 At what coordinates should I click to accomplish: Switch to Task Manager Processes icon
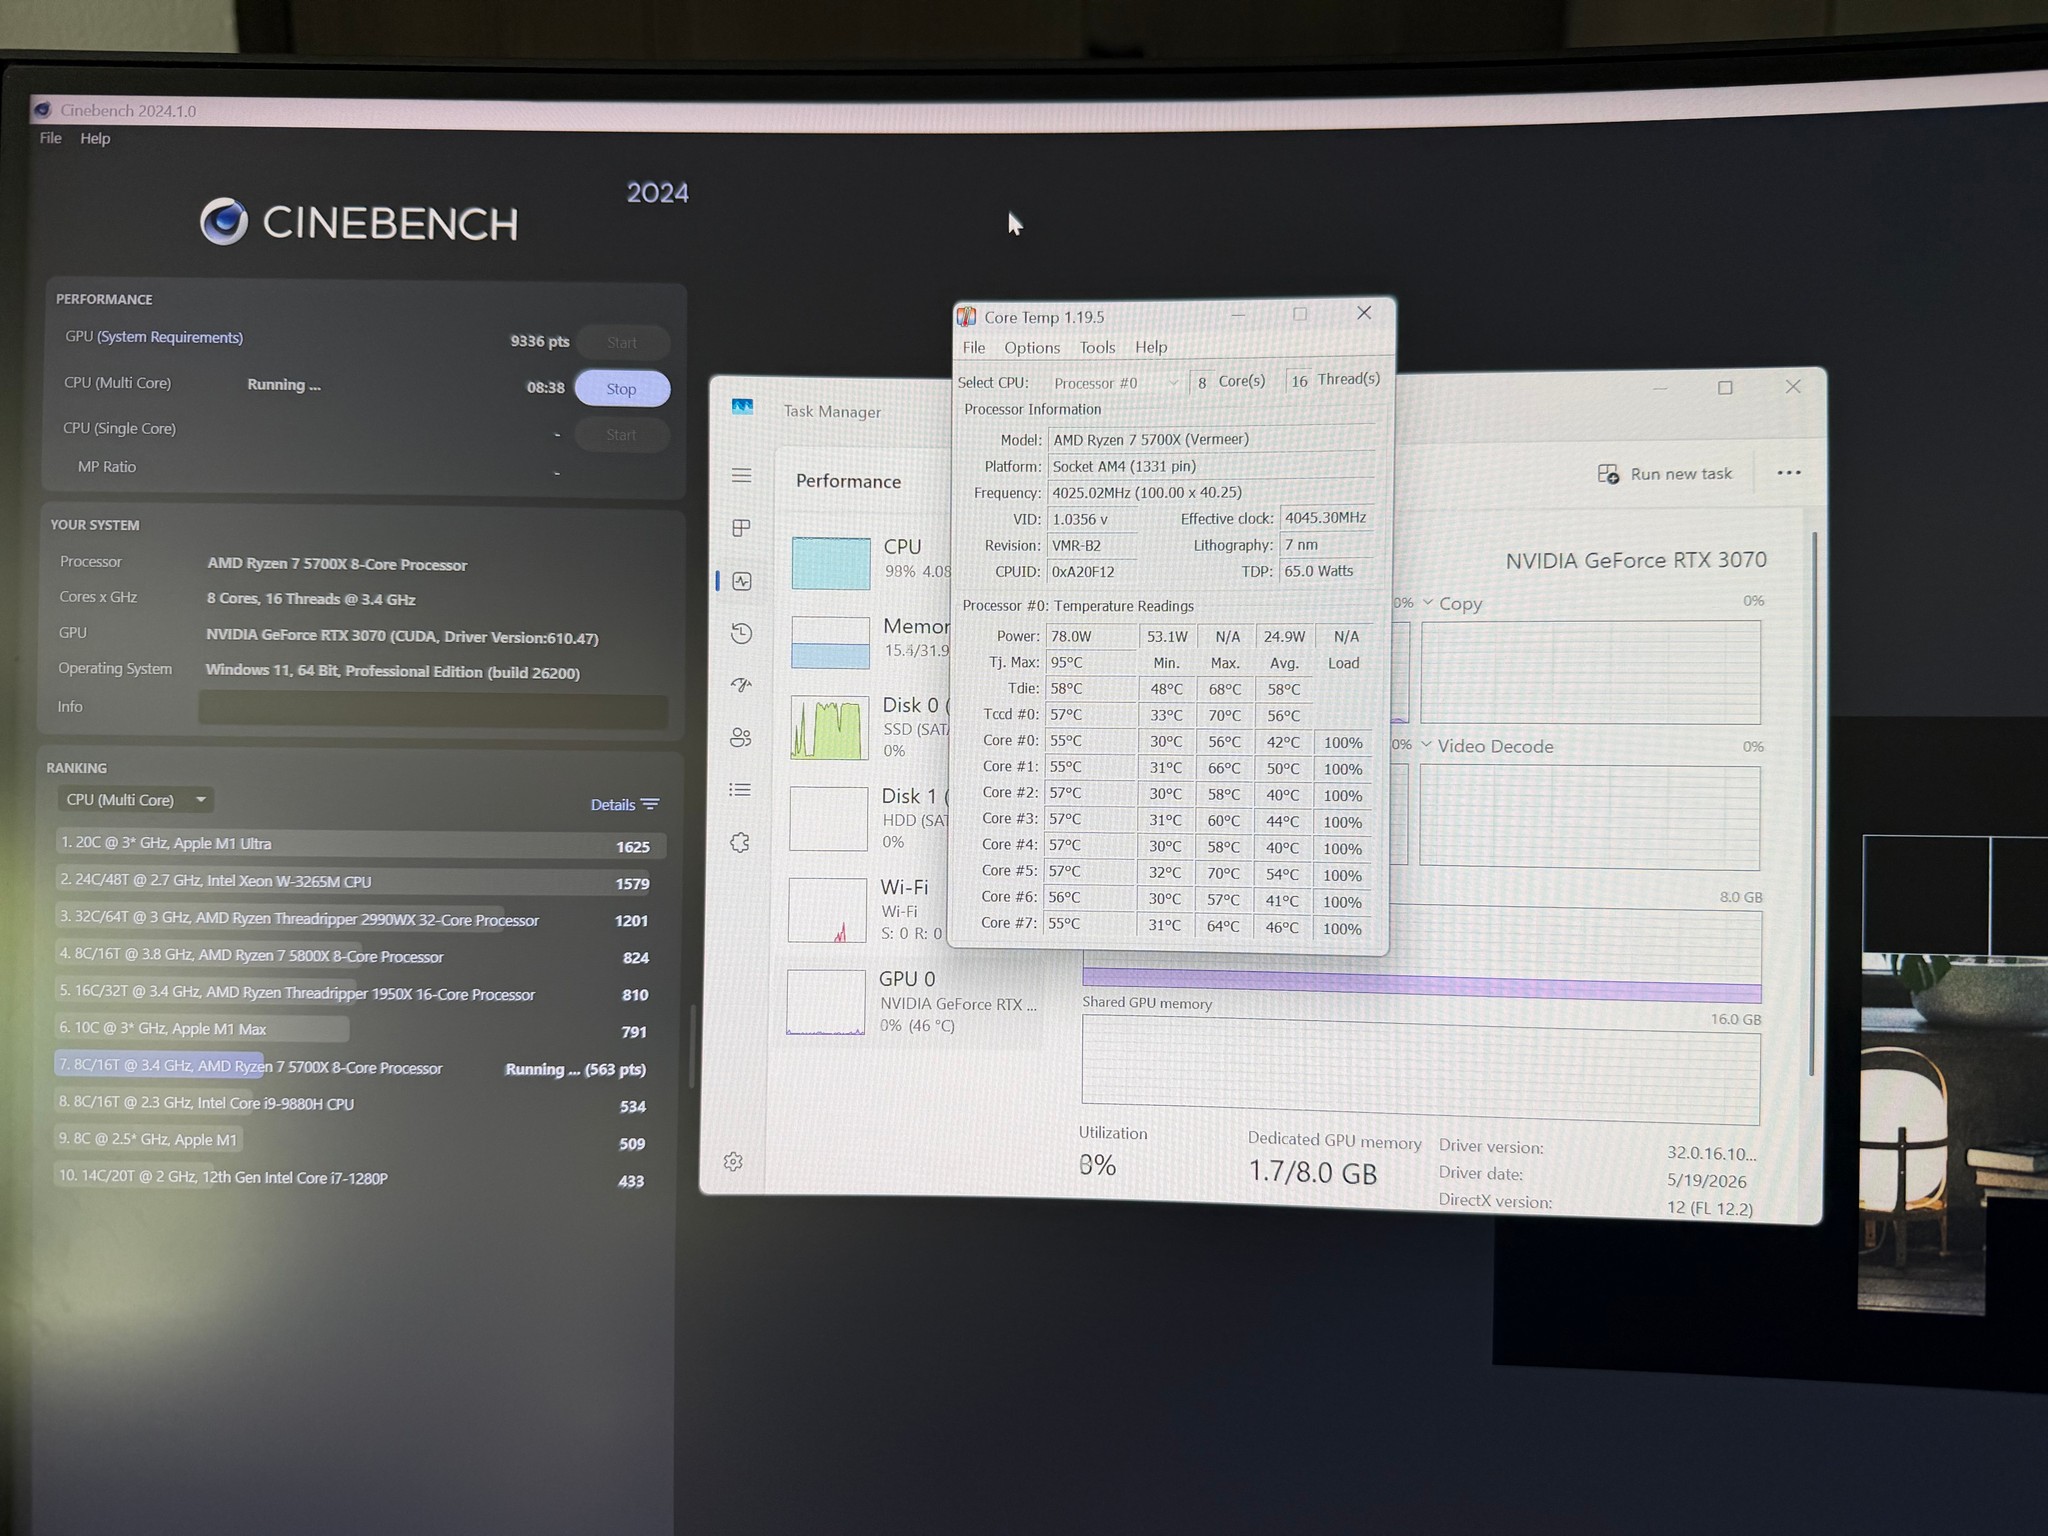741,528
